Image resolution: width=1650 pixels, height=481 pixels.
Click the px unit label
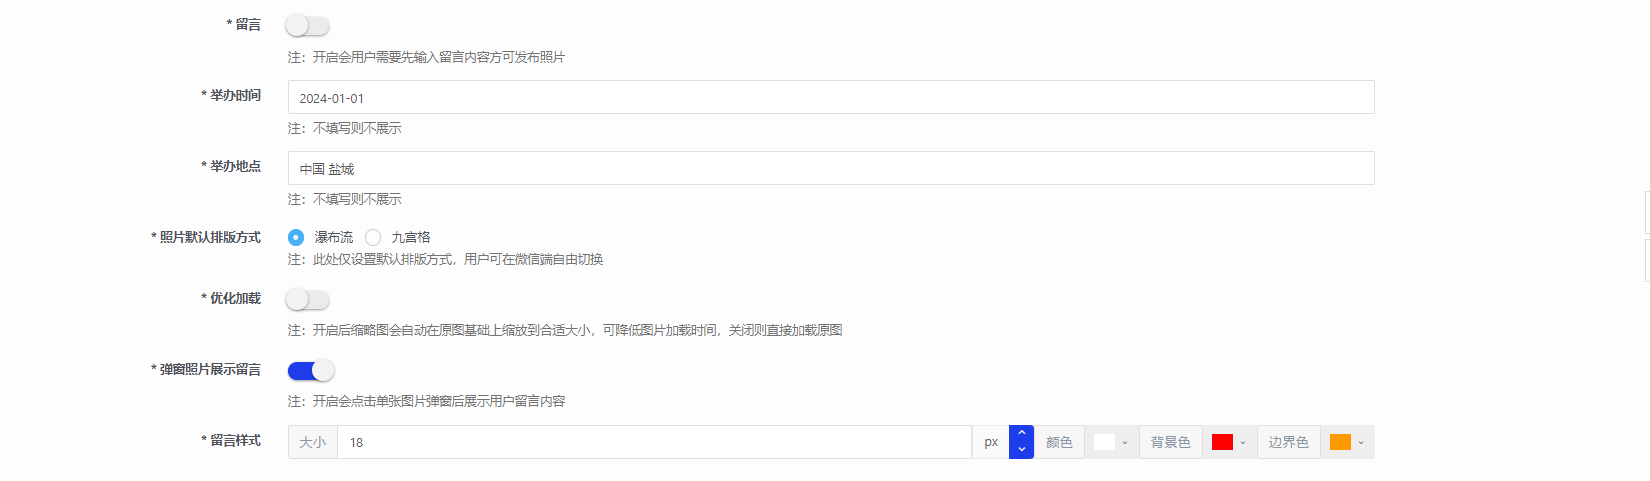click(x=991, y=442)
